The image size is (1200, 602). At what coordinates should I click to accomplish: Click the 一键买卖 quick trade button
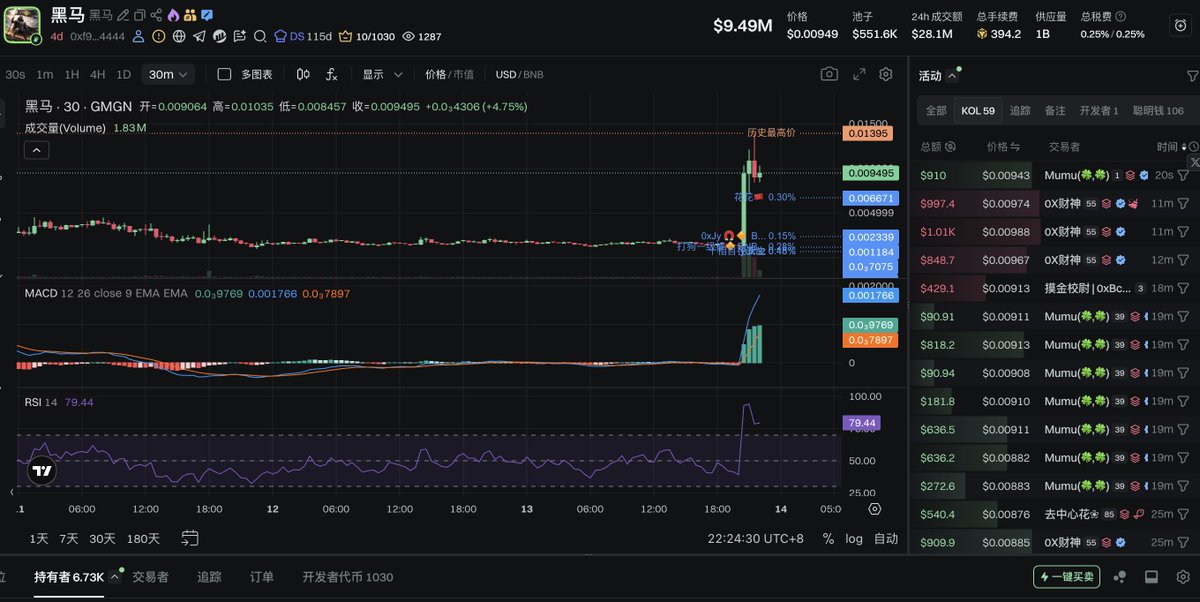(x=1065, y=577)
